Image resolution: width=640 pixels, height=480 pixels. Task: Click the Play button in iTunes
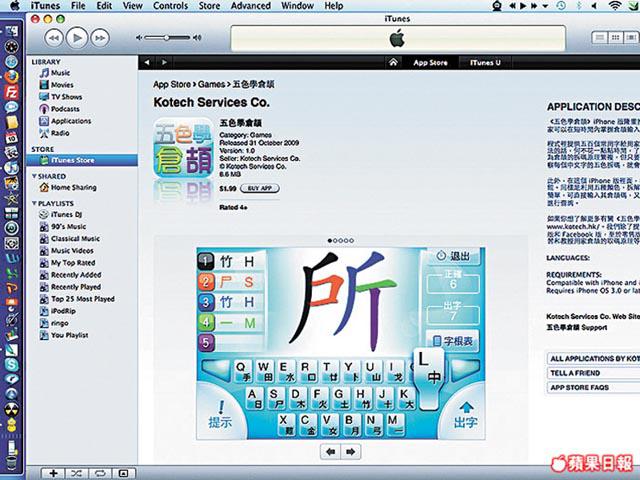77,38
